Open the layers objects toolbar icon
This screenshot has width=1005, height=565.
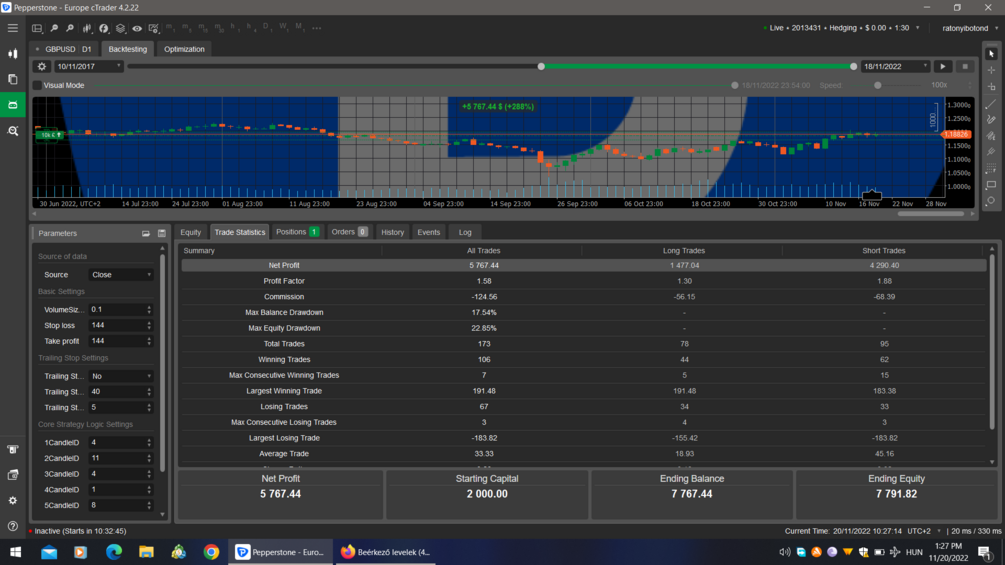pos(120,28)
